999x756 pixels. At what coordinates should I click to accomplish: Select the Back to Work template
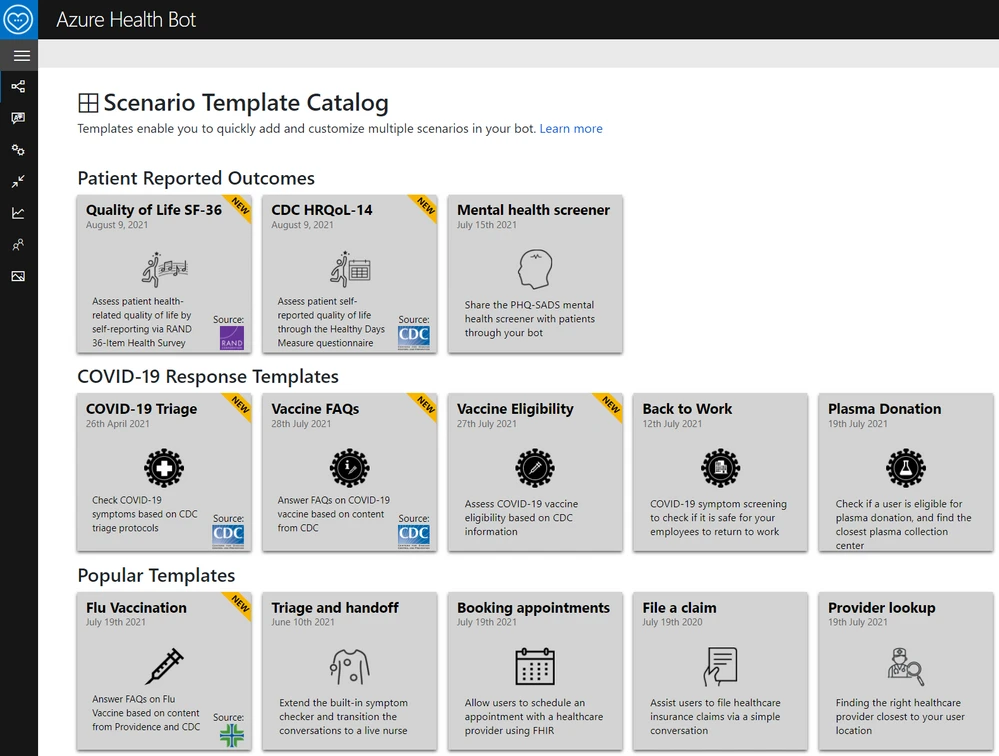(x=720, y=472)
